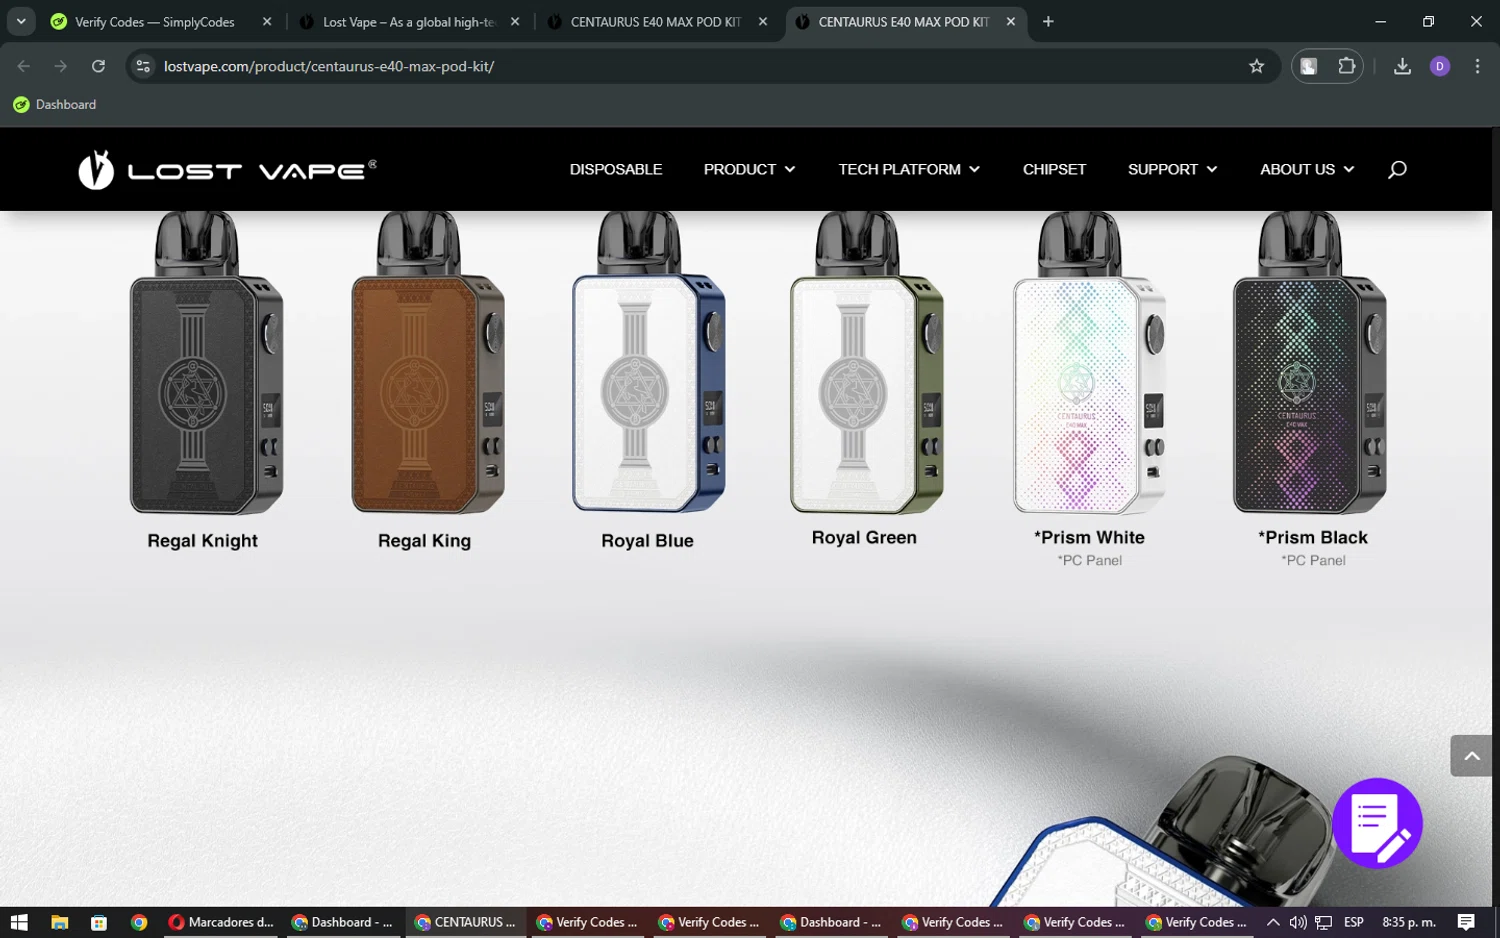Open the Windows notification center
The image size is (1500, 938).
pyautogui.click(x=1466, y=922)
